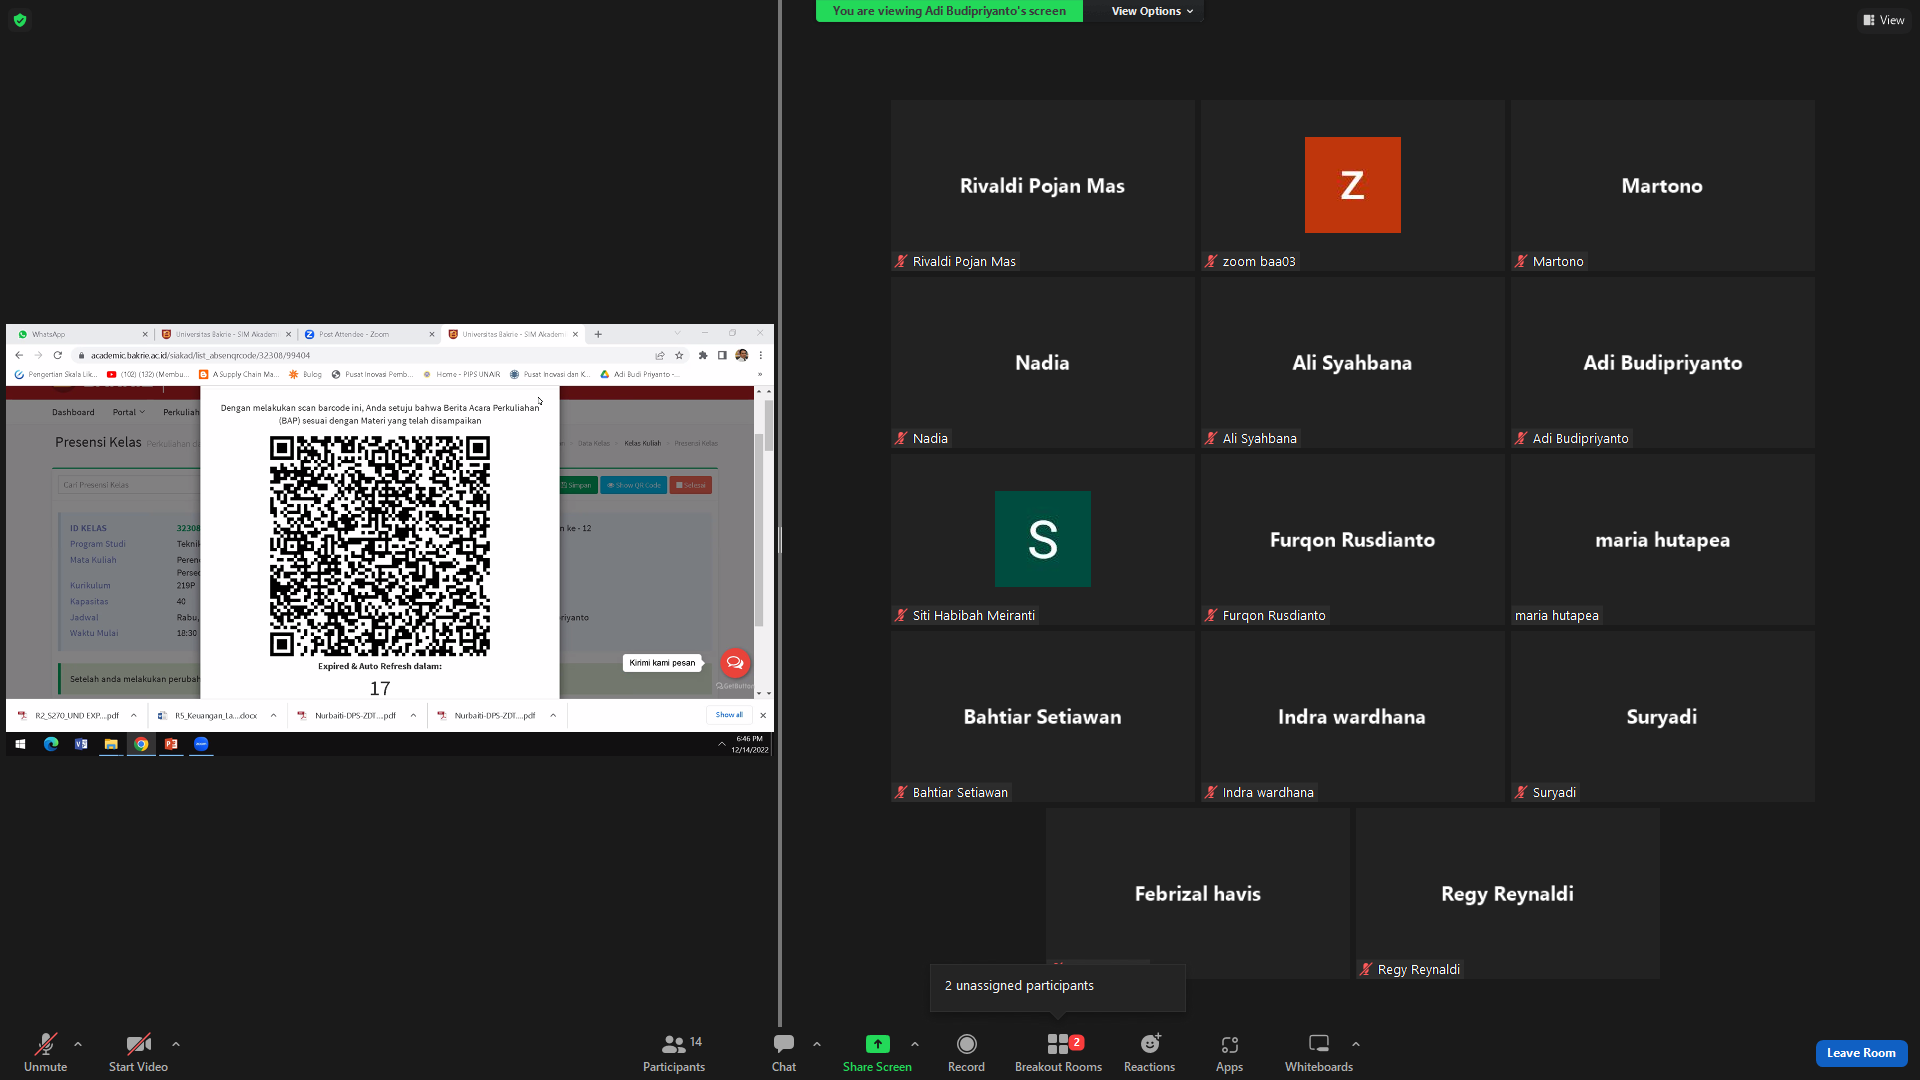The width and height of the screenshot is (1920, 1080).
Task: Reload the page in shared browser
Action: click(58, 355)
